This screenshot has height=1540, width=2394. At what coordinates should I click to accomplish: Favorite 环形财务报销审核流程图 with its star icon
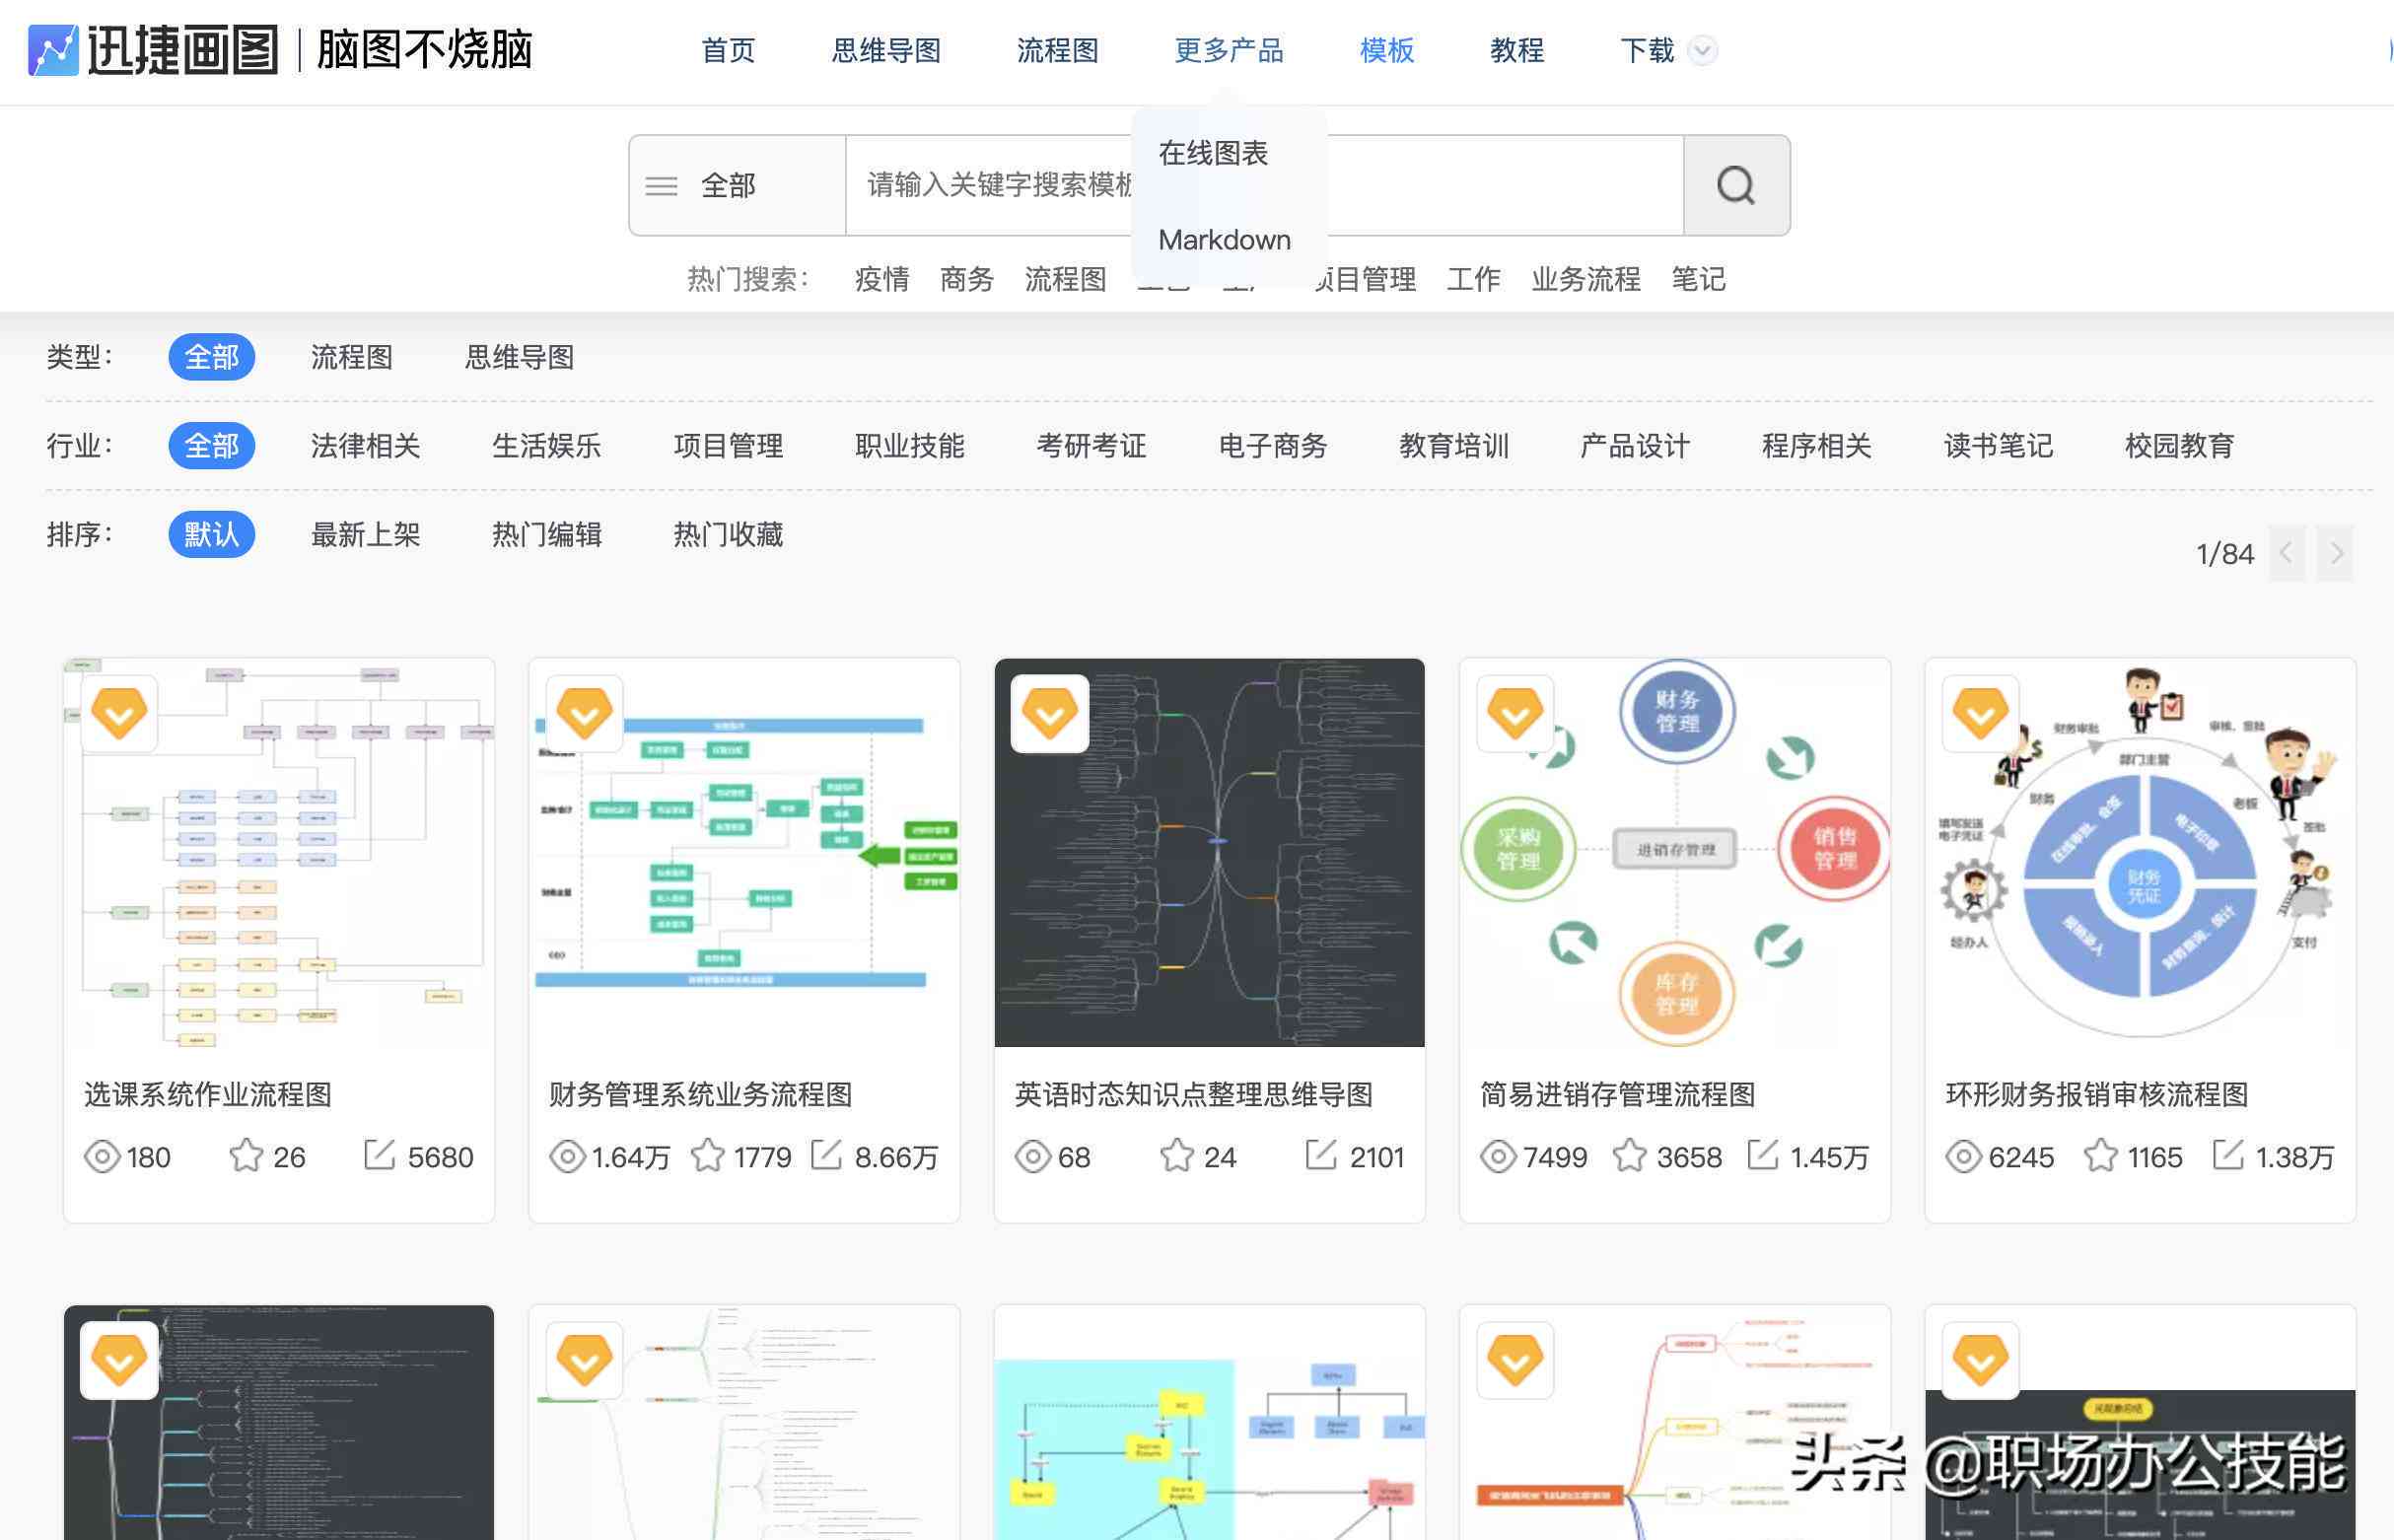pyautogui.click(x=2100, y=1156)
